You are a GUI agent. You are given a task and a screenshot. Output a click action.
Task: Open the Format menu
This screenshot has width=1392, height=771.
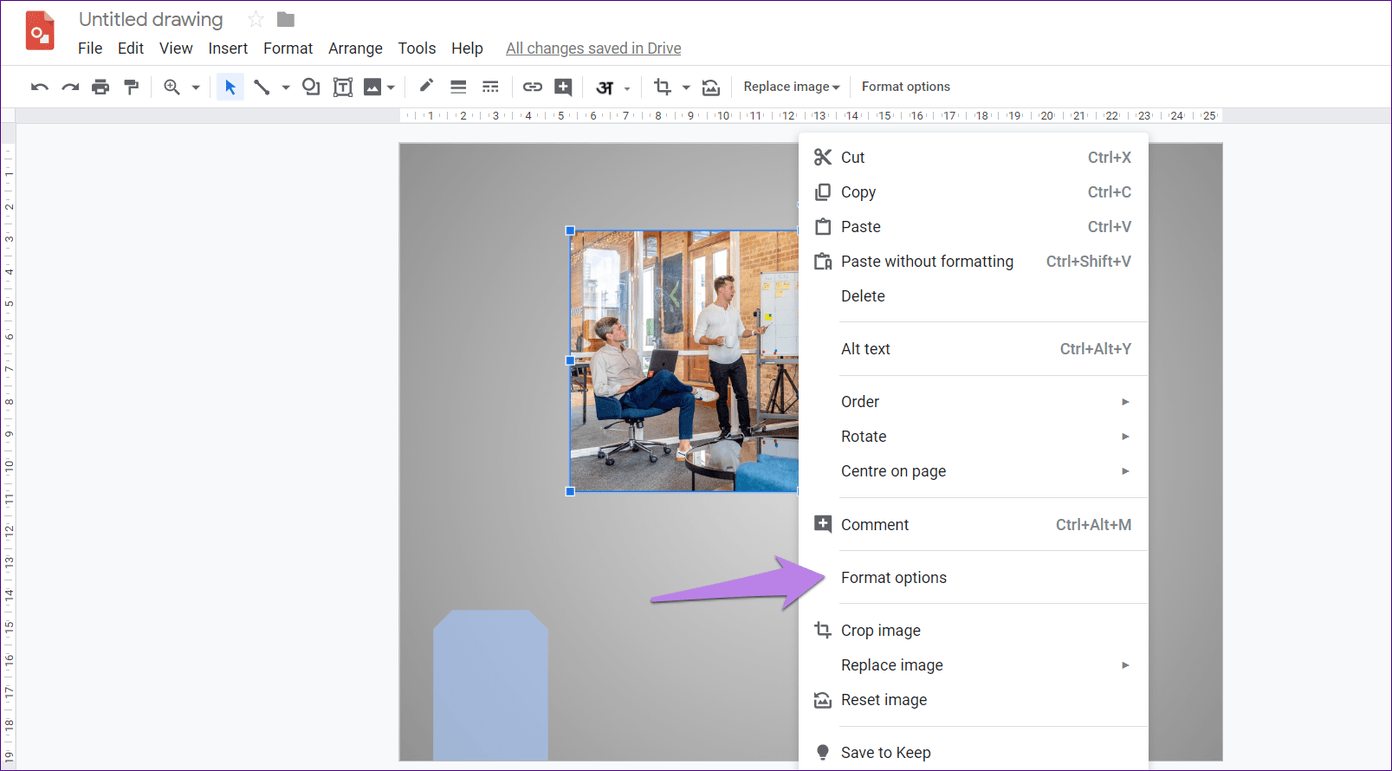click(288, 48)
